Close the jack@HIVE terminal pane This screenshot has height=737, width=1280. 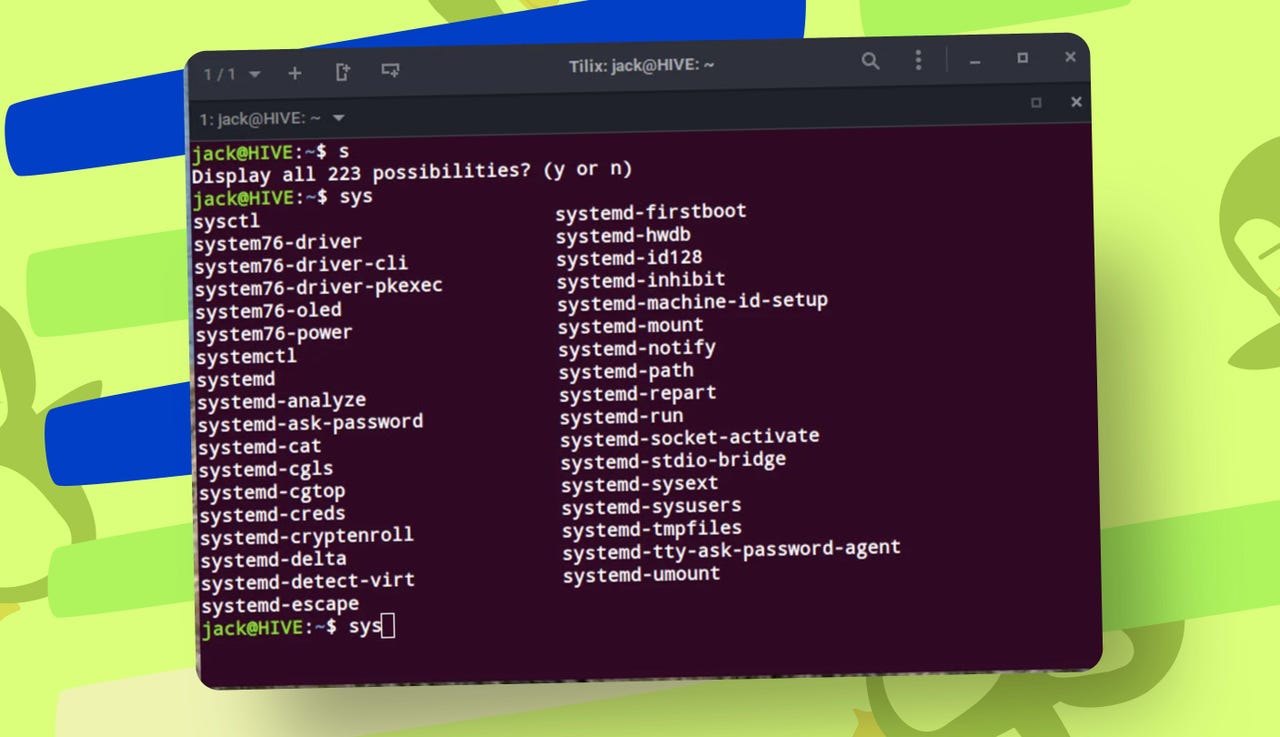pos(1076,102)
